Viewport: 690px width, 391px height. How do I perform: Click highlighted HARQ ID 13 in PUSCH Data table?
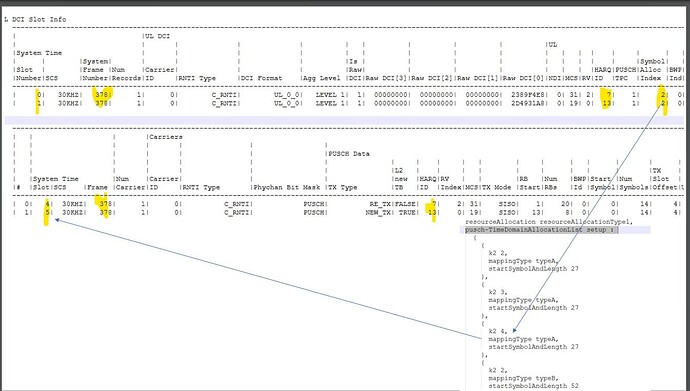pos(432,212)
